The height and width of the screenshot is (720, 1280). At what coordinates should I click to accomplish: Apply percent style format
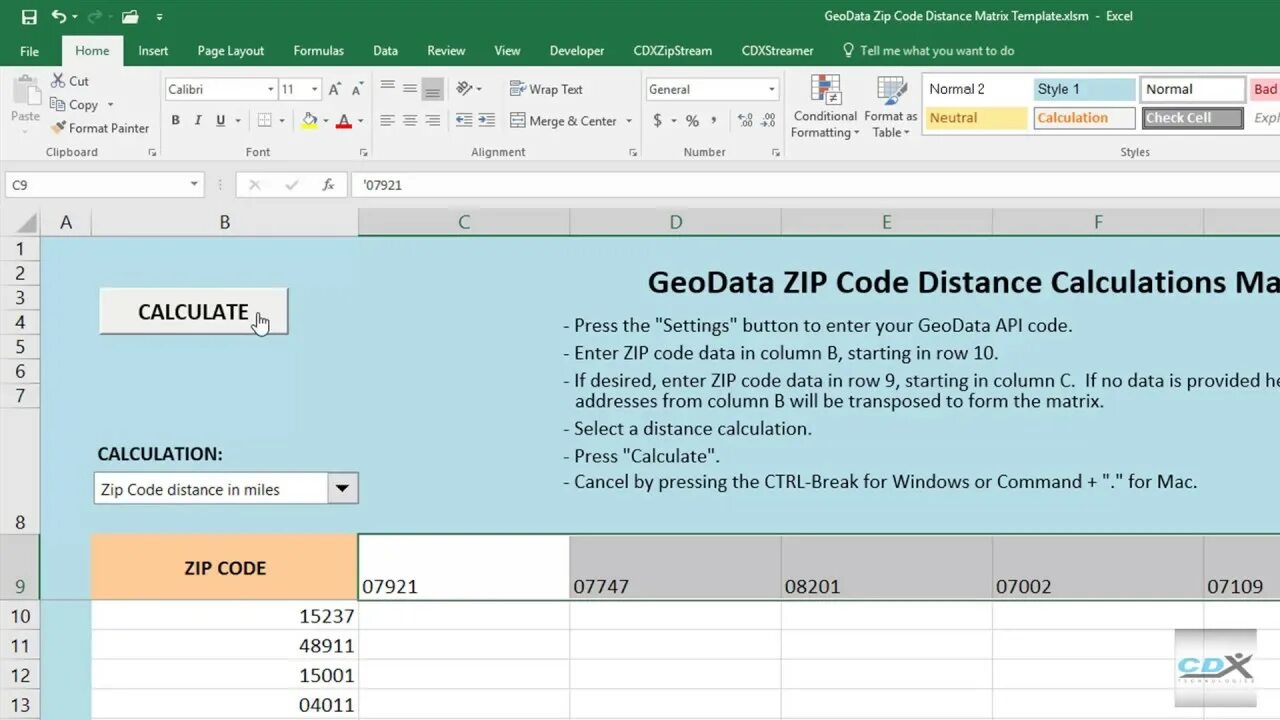click(692, 121)
